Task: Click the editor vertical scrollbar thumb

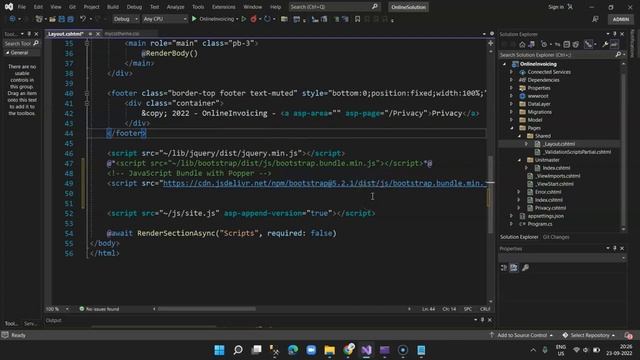Action: click(491, 194)
